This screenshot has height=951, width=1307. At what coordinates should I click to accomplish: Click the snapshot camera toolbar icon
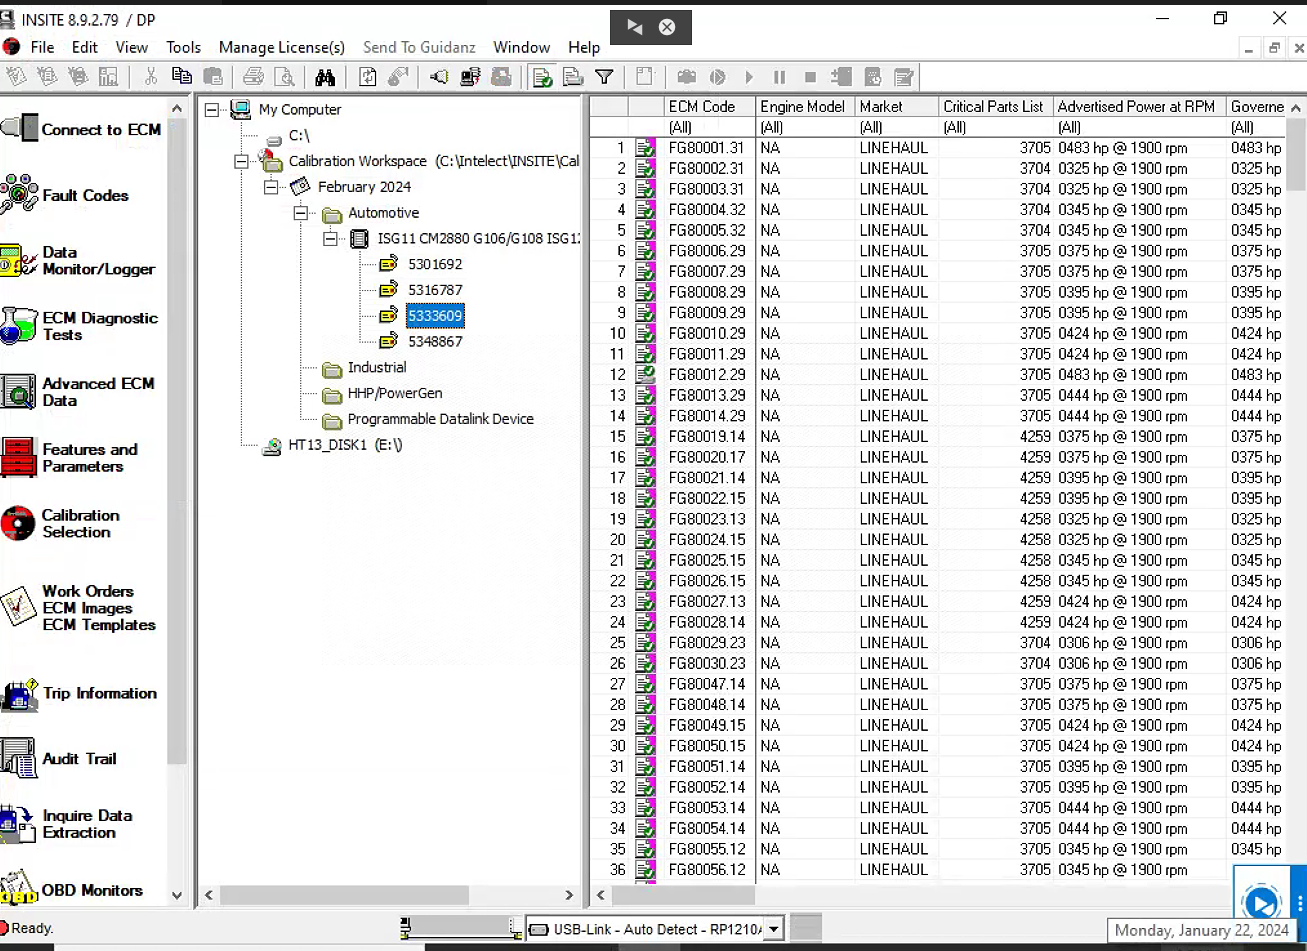pos(686,77)
